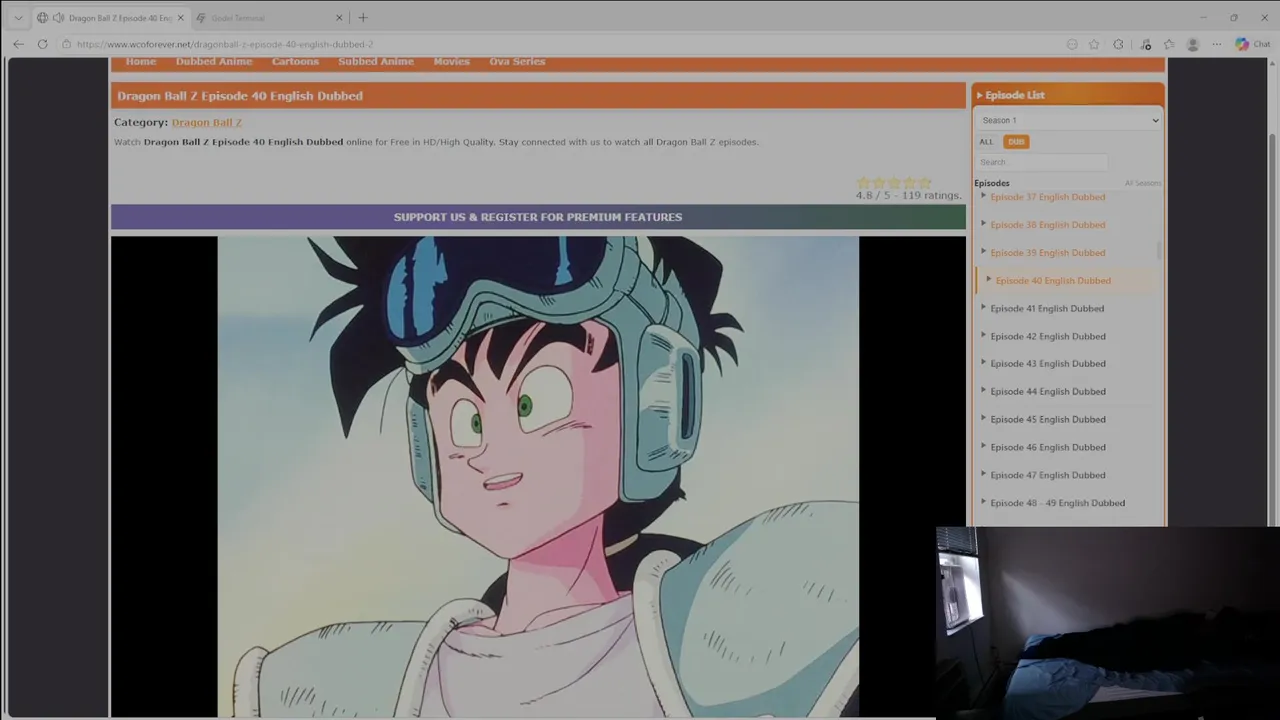
Task: Close the Dragon Ball Z Episode 40 tab
Action: point(180,18)
